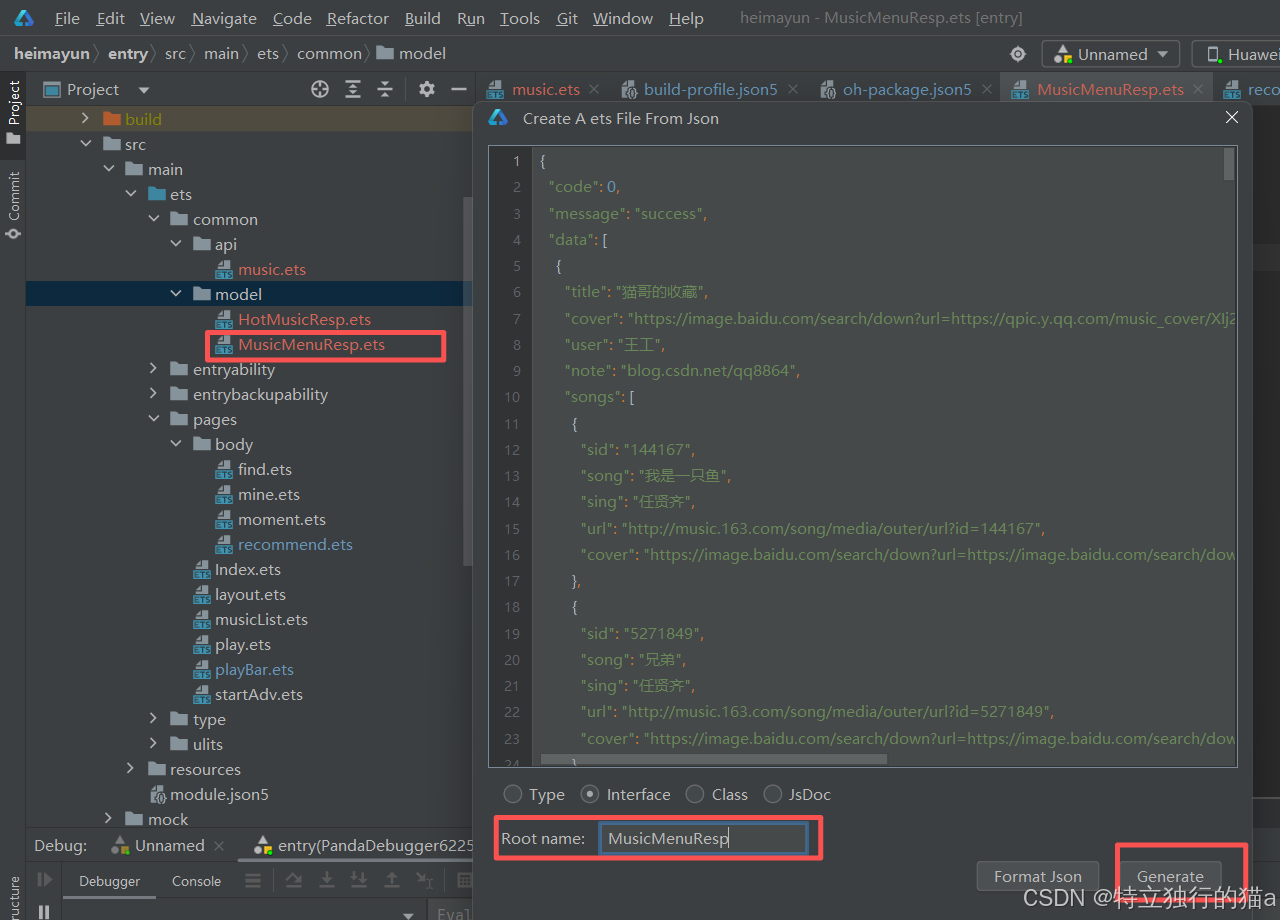Open the Unnamed run configuration dropdown
Image resolution: width=1280 pixels, height=920 pixels.
coord(1110,54)
